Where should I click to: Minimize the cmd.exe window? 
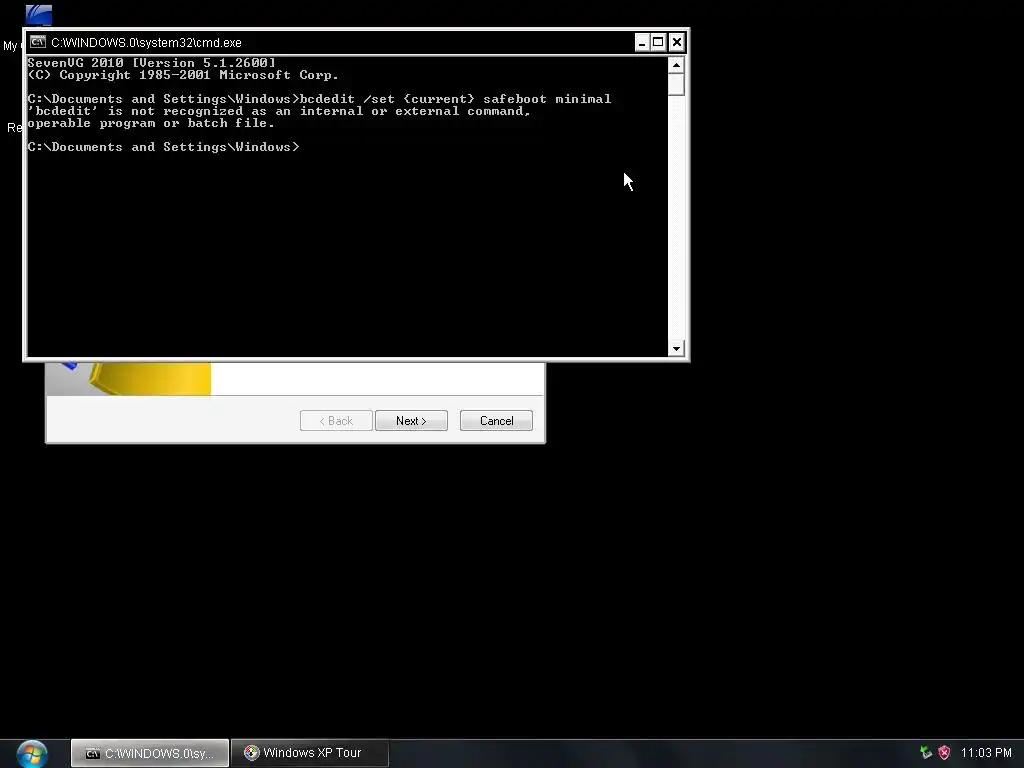[x=641, y=42]
